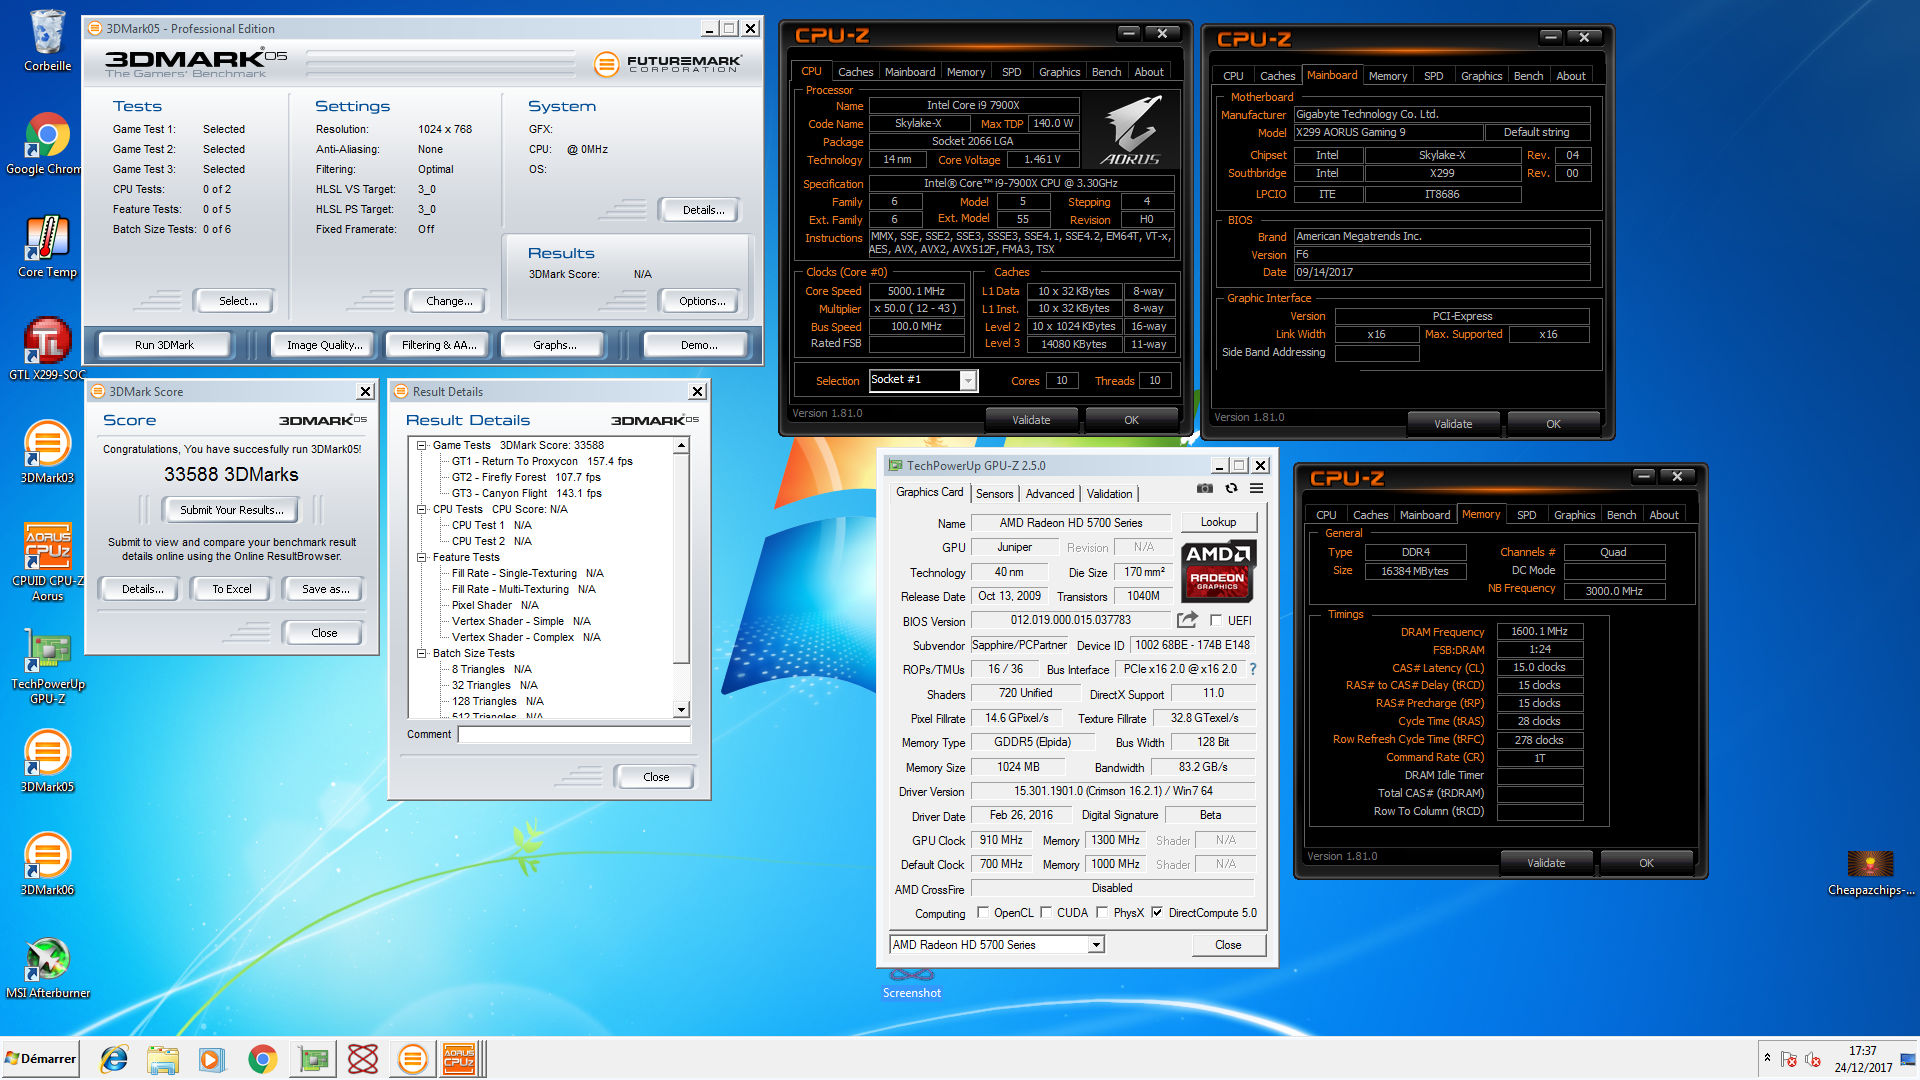Open Internet Explorer from the taskbar

point(114,1059)
